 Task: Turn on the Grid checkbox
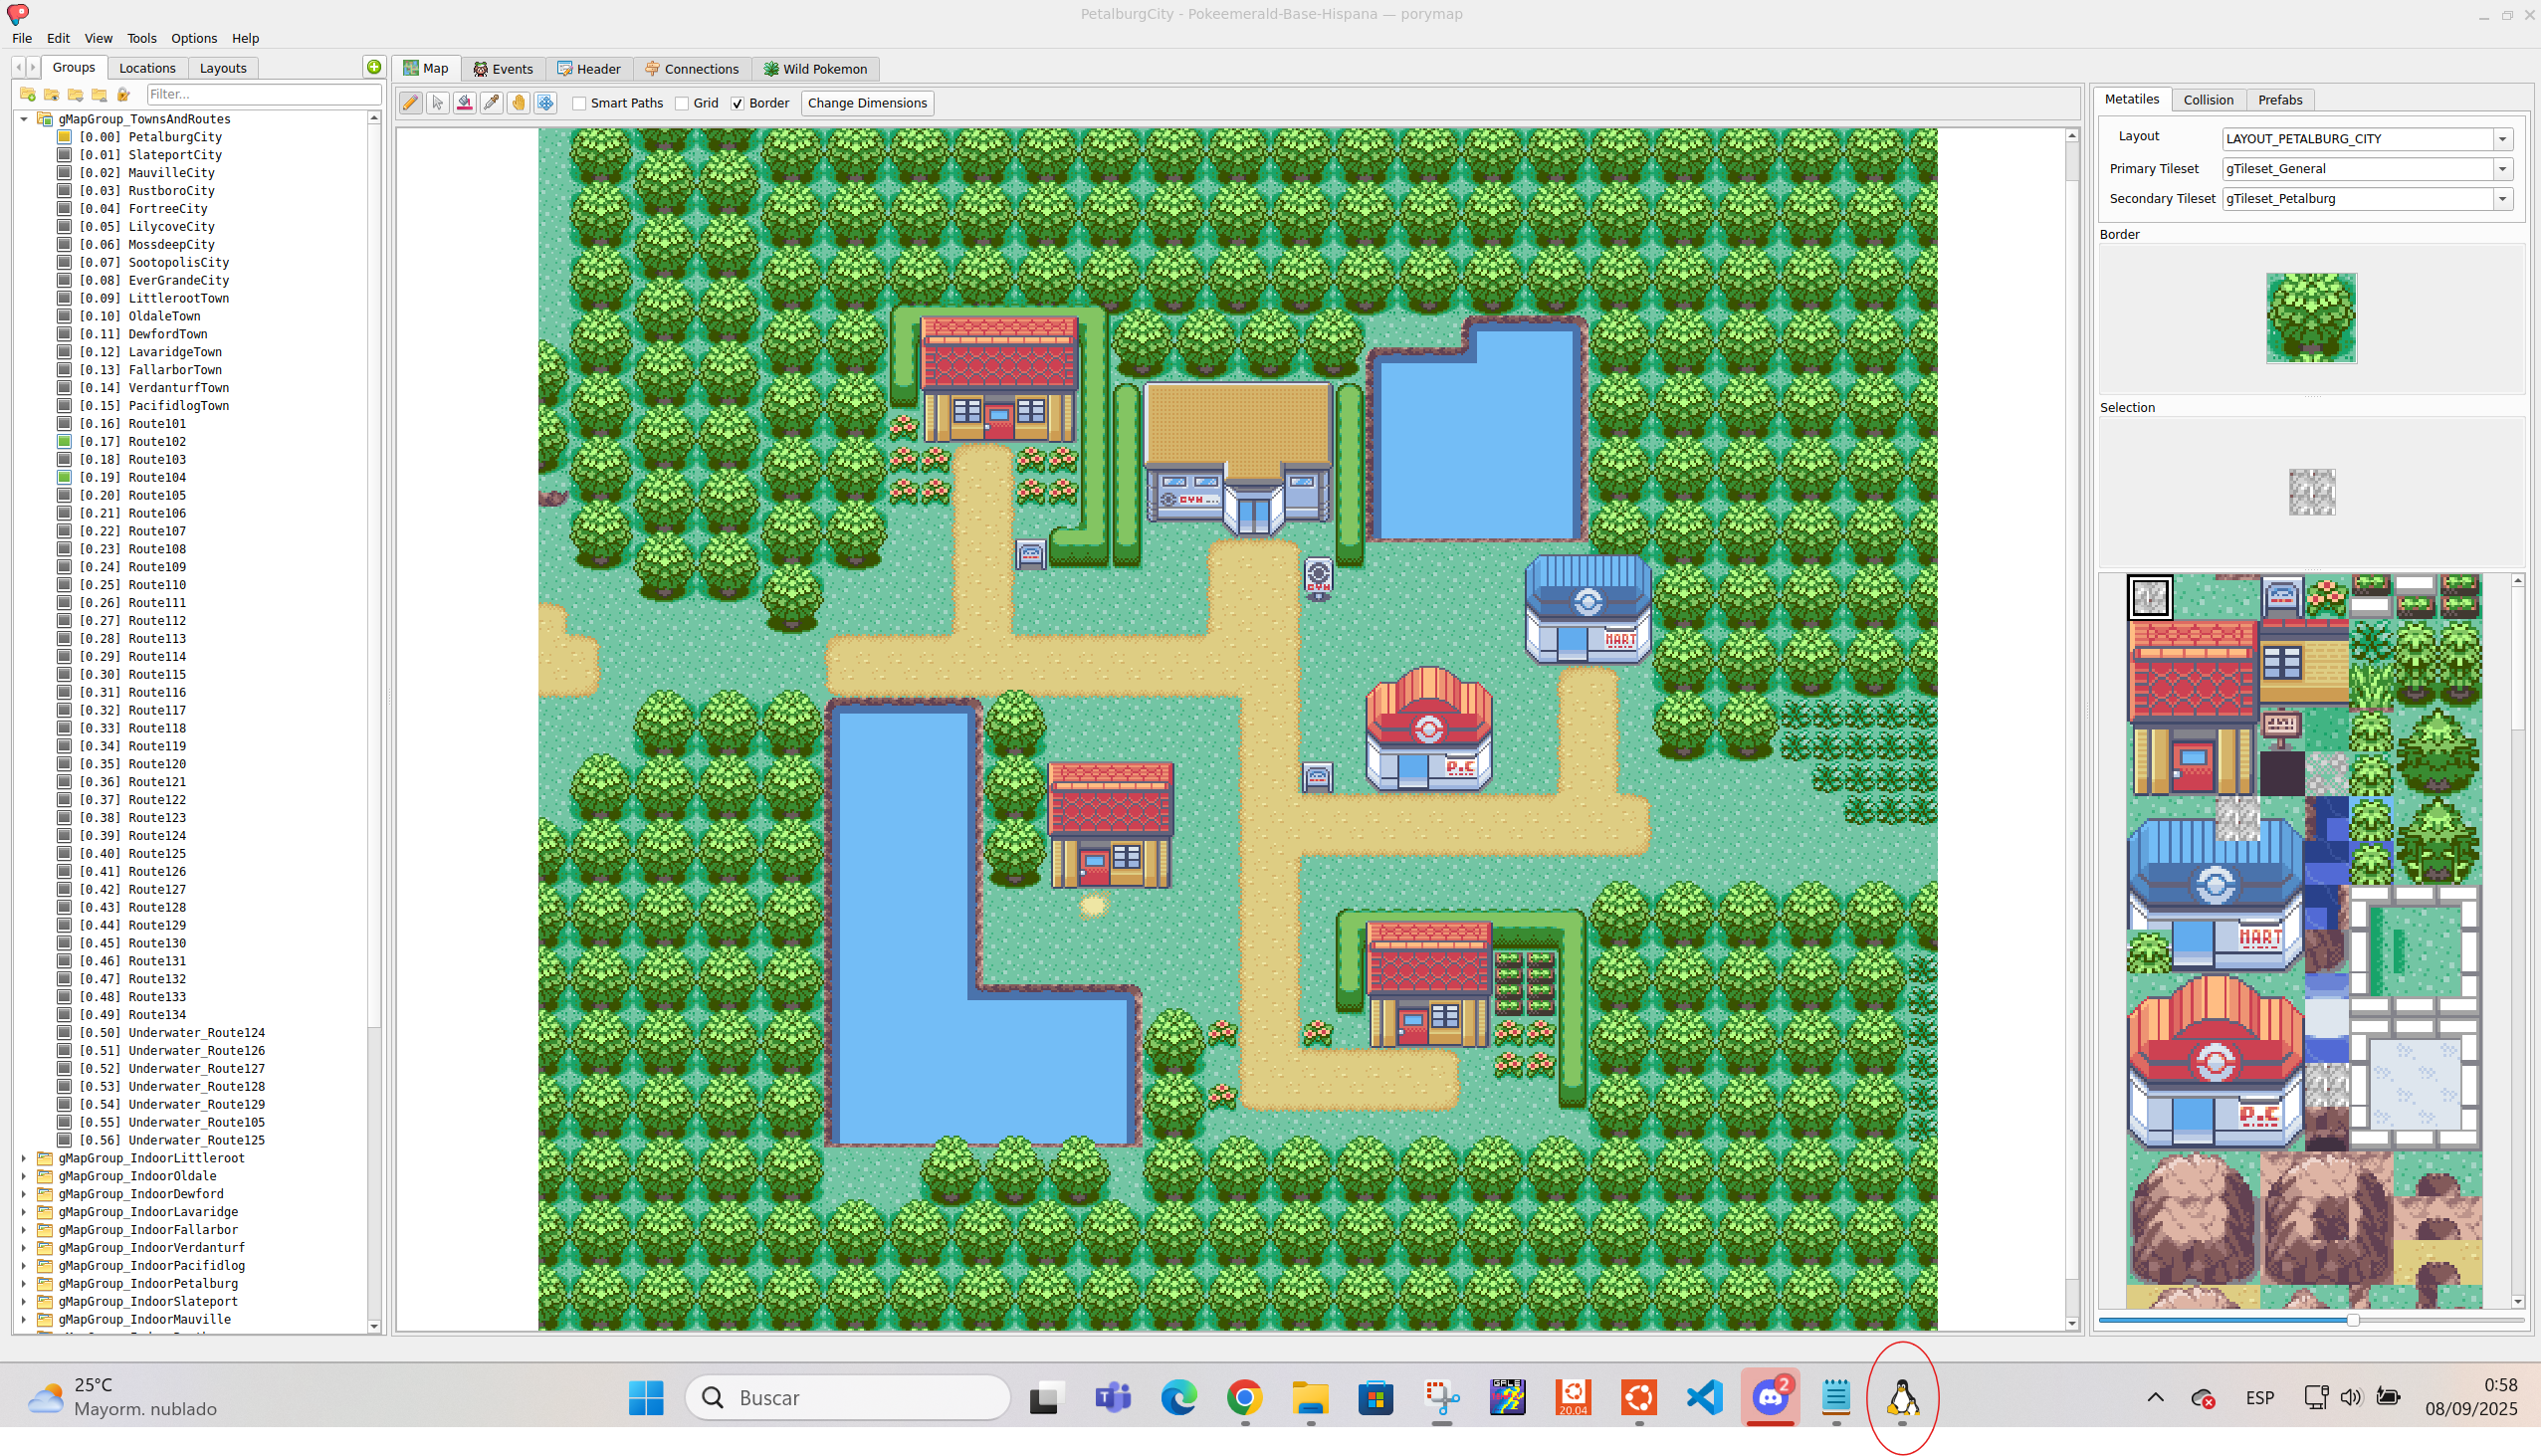click(x=682, y=103)
